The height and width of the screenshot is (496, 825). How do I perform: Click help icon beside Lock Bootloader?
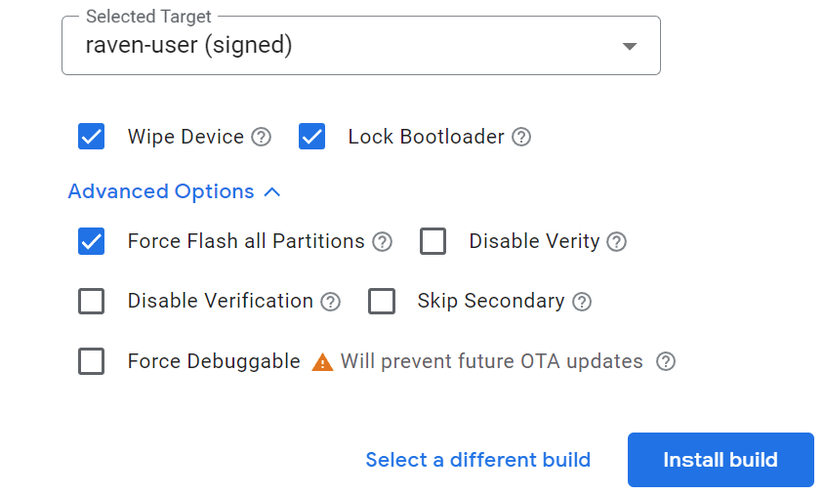pos(521,137)
